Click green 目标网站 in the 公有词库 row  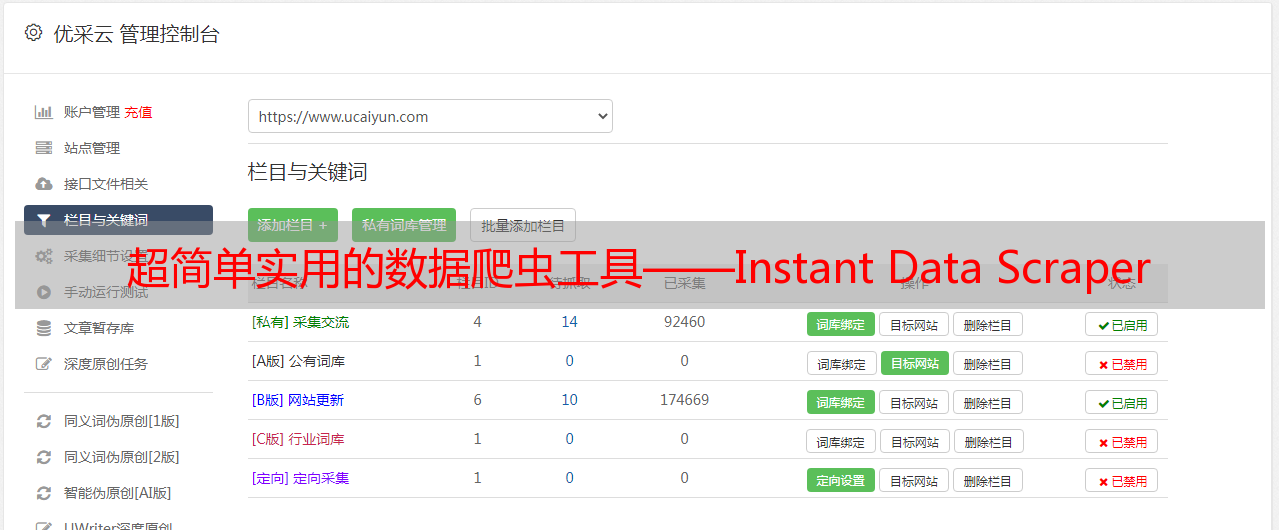coord(915,363)
